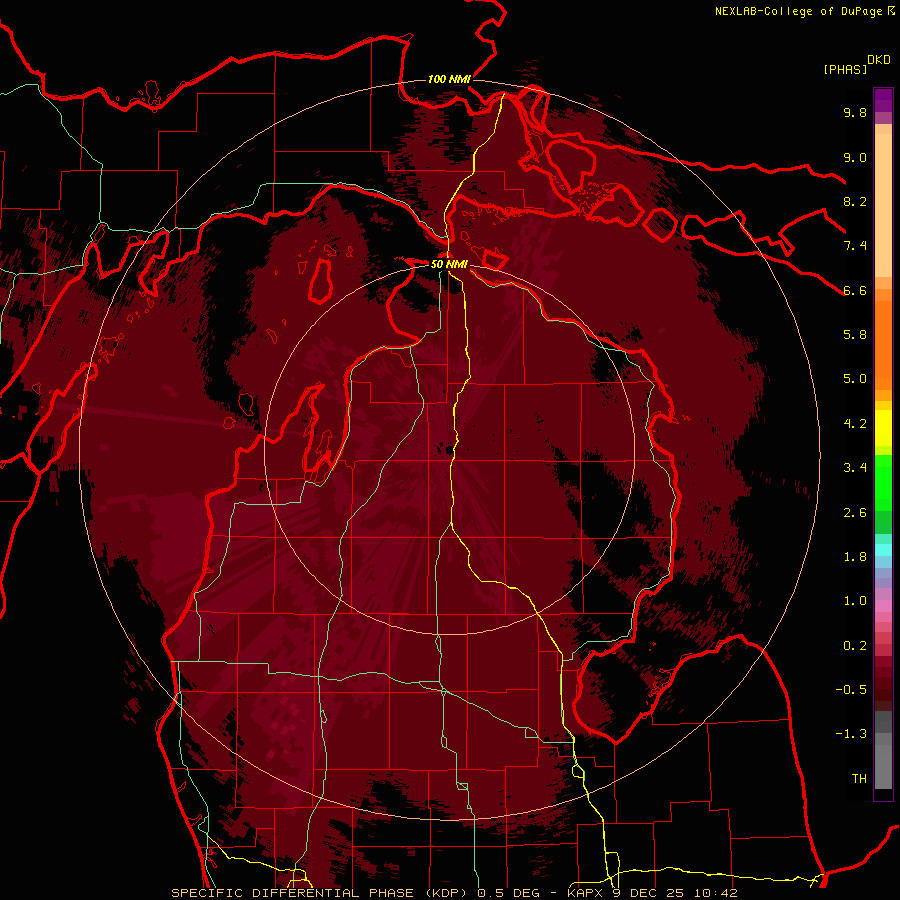Image resolution: width=900 pixels, height=900 pixels.
Task: Click the yellow segment of the color bar
Action: [x=883, y=428]
